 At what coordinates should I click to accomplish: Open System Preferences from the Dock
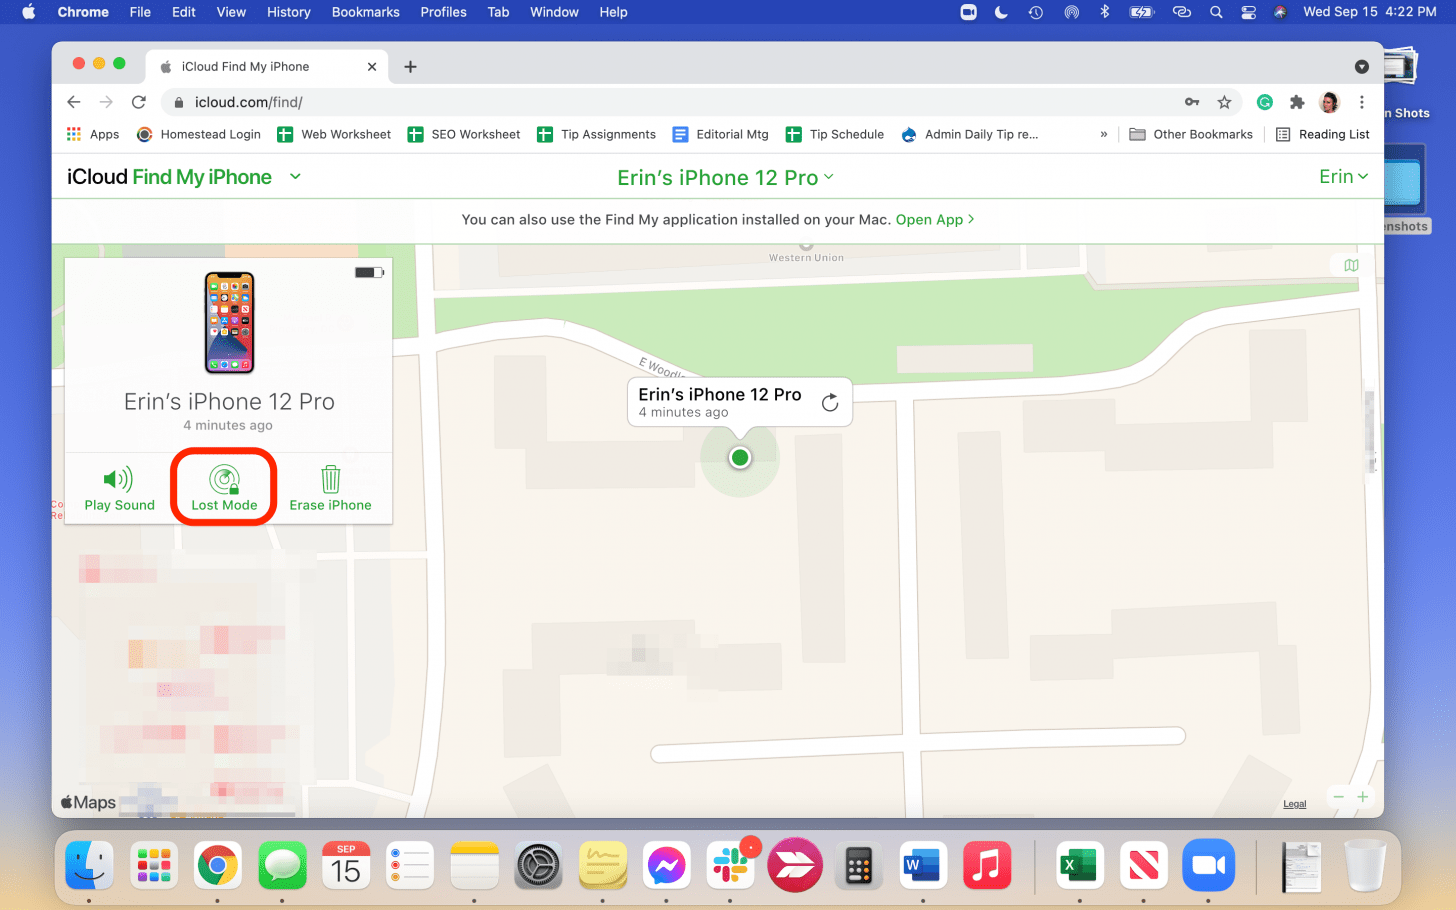click(x=539, y=866)
